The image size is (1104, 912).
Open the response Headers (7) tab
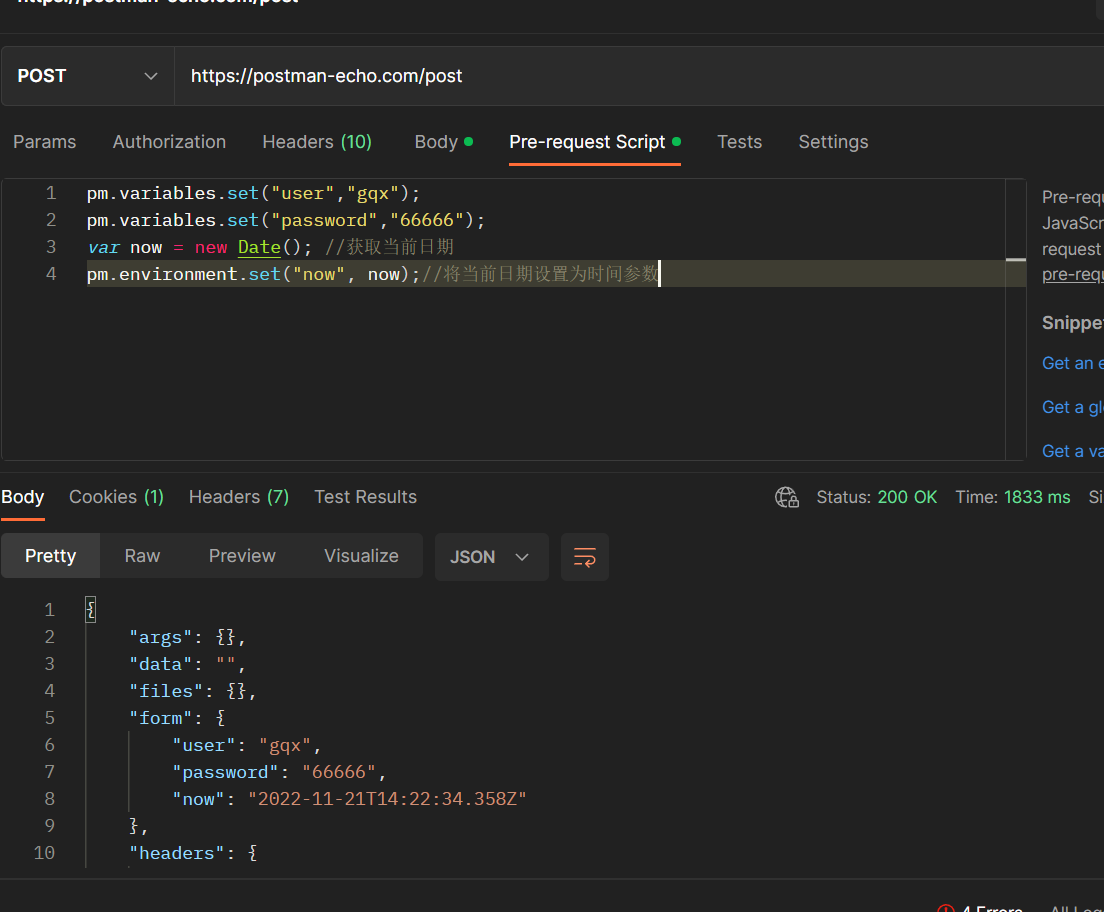click(239, 497)
